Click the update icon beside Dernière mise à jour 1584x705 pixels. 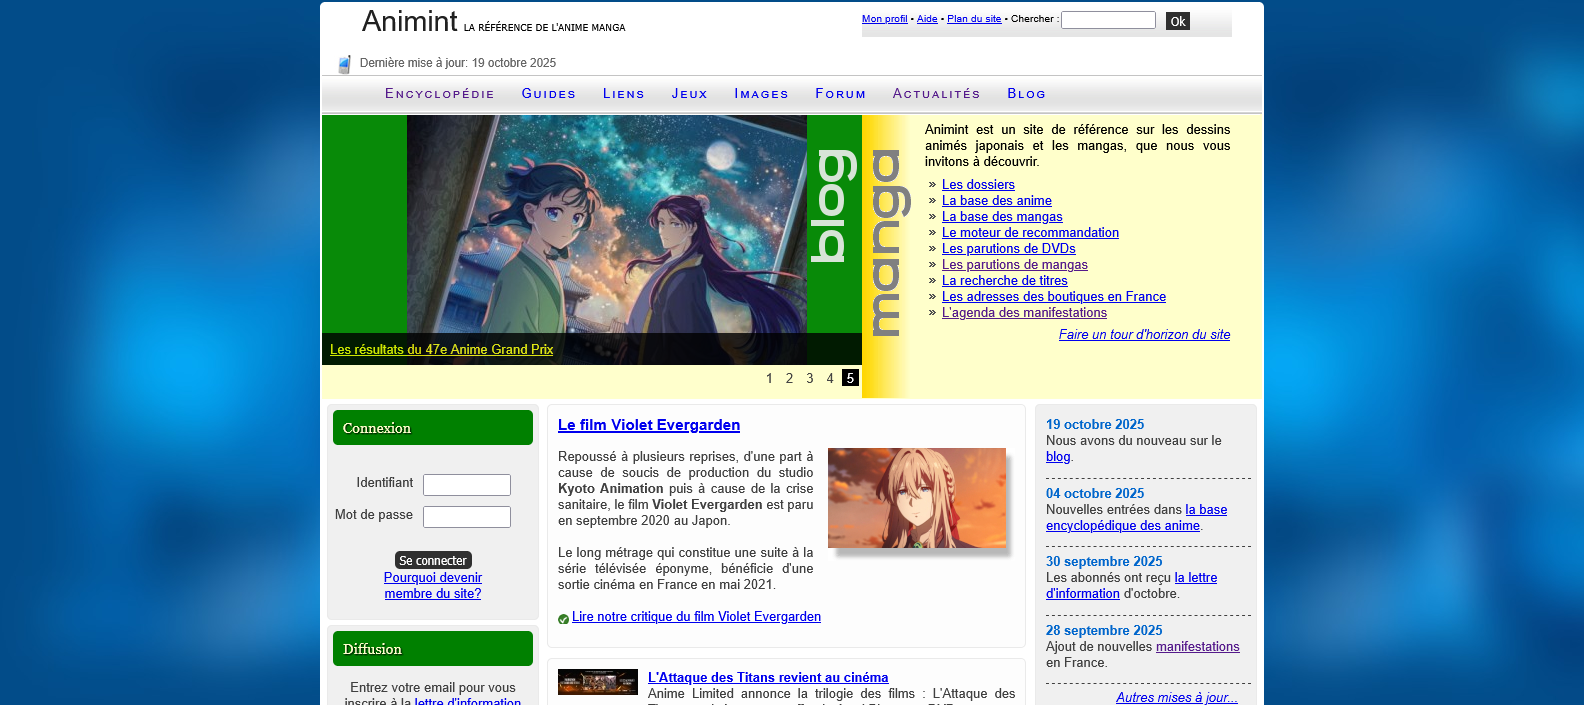(x=344, y=64)
